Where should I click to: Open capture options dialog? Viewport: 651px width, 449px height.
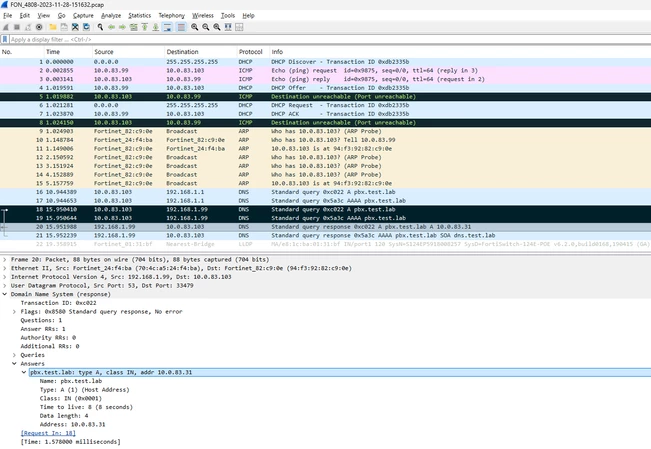tap(39, 27)
